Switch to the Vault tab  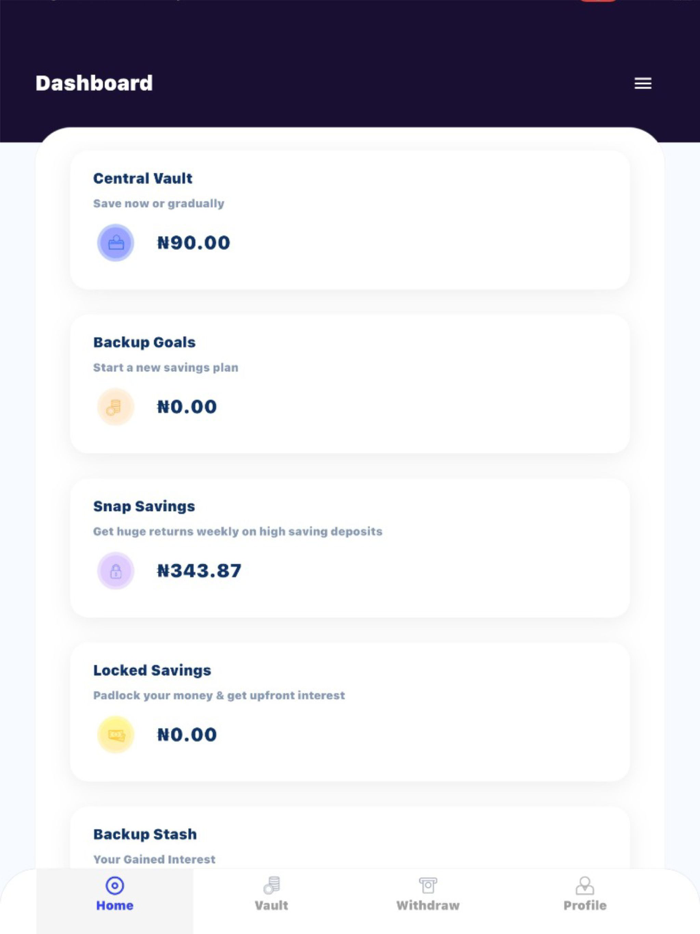click(271, 897)
